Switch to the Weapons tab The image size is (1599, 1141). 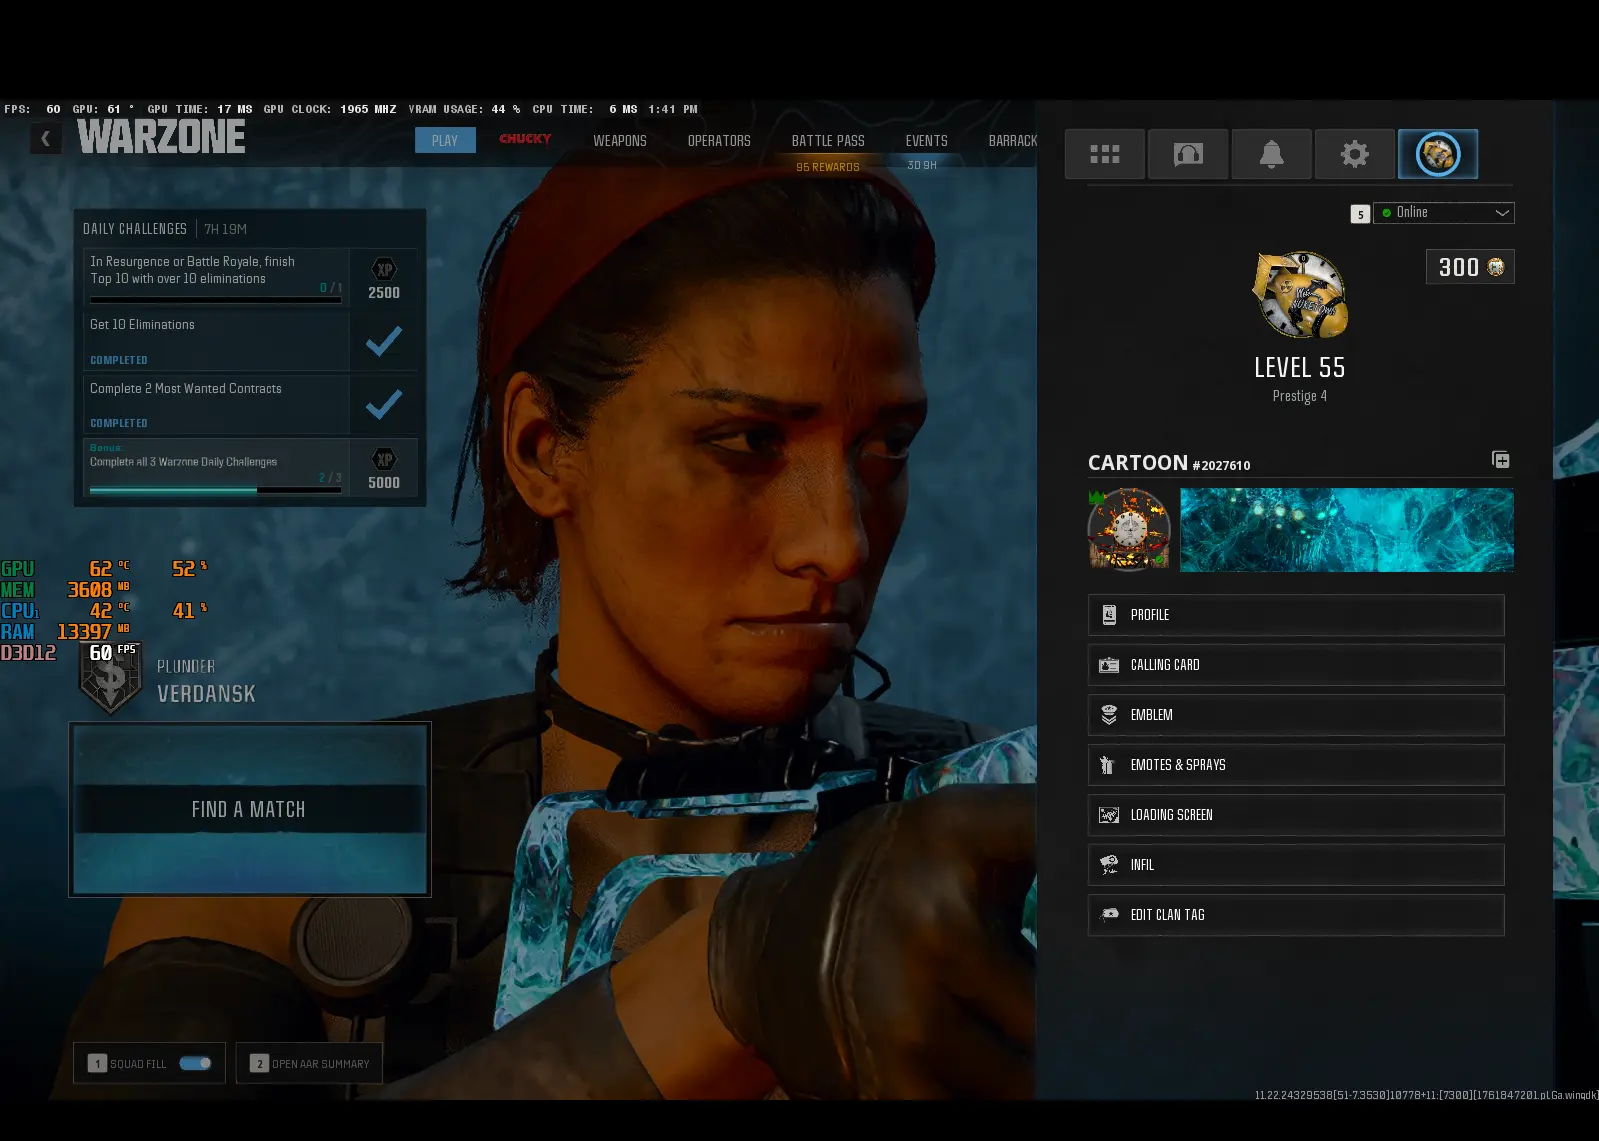point(619,141)
